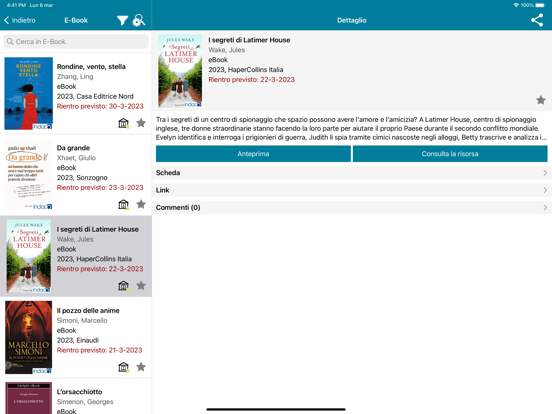Click Consulta la risorsa button

(x=450, y=154)
